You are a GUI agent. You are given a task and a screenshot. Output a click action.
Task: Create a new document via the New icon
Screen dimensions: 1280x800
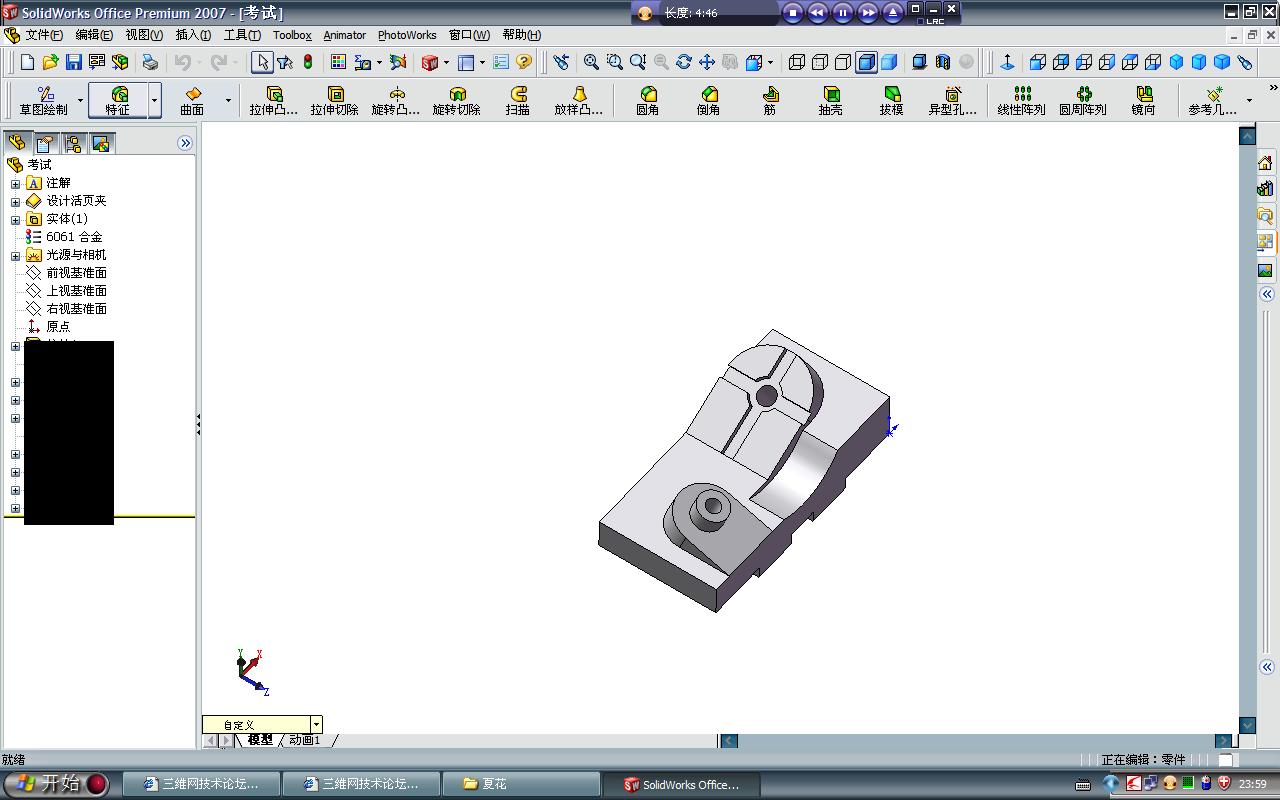28,62
